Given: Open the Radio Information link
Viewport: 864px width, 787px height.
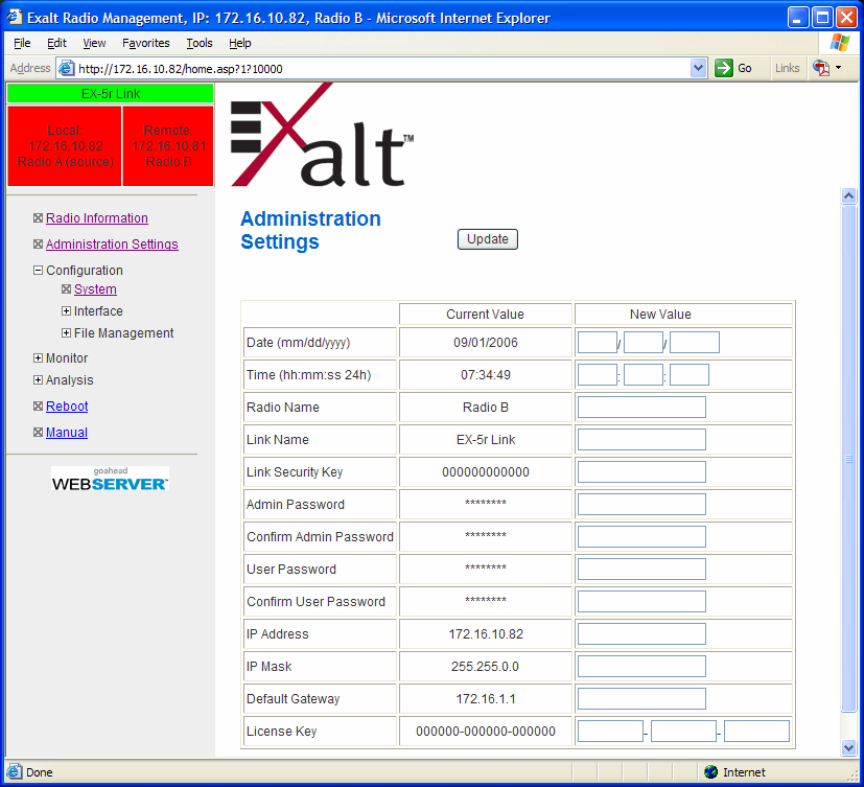Looking at the screenshot, I should (x=97, y=218).
